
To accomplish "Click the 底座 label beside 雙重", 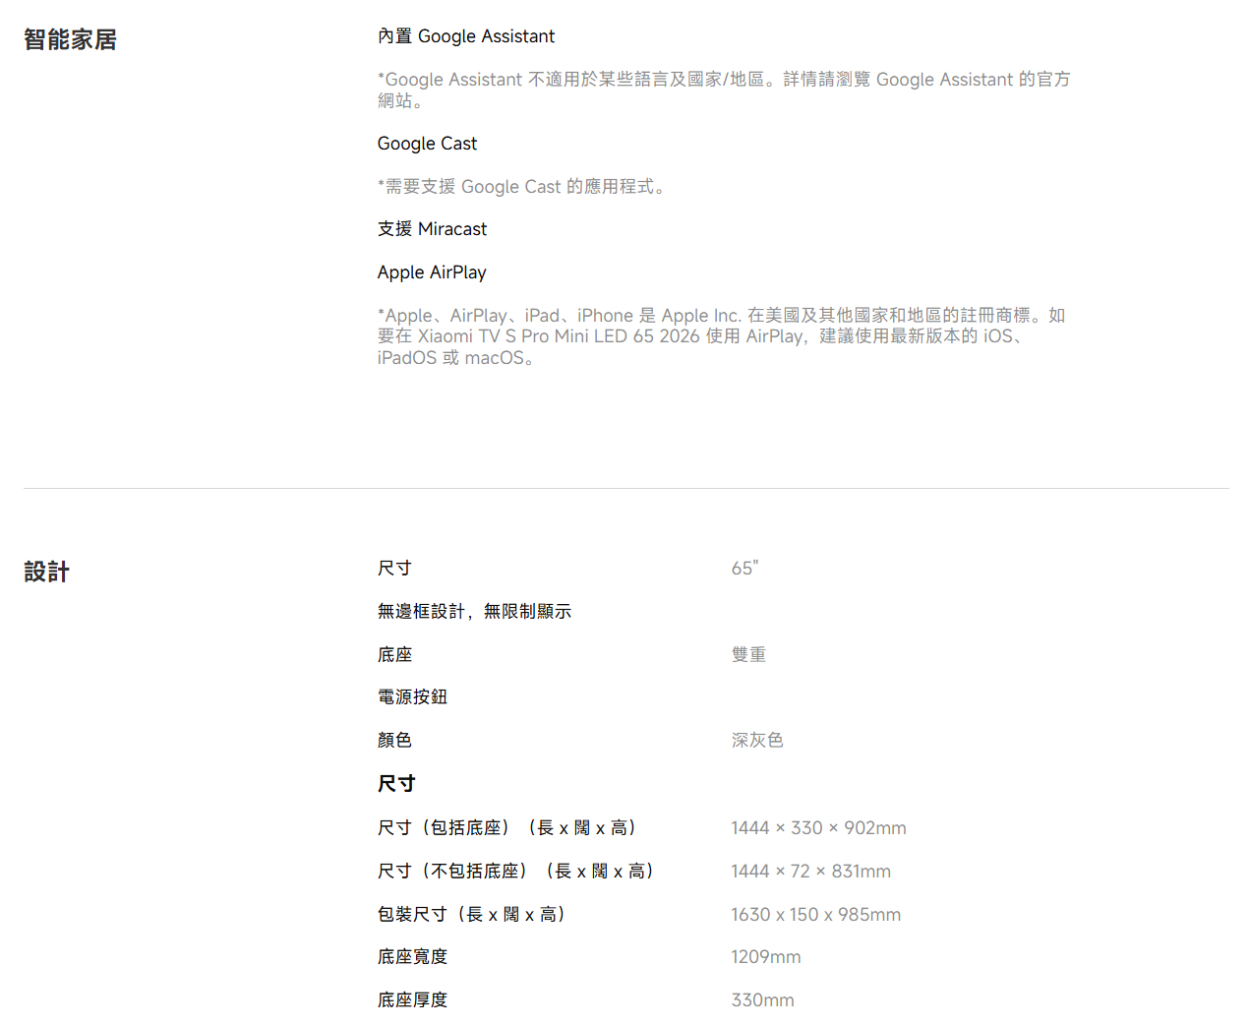I will pyautogui.click(x=394, y=654).
